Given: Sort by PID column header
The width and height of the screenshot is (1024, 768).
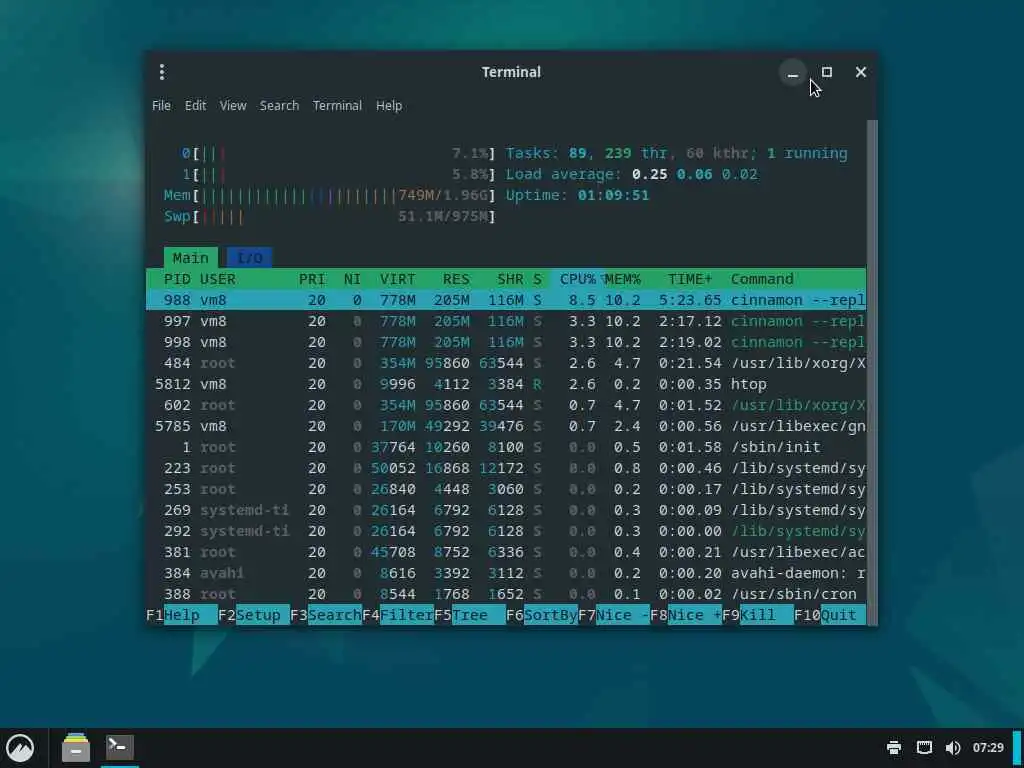Looking at the screenshot, I should pyautogui.click(x=177, y=279).
